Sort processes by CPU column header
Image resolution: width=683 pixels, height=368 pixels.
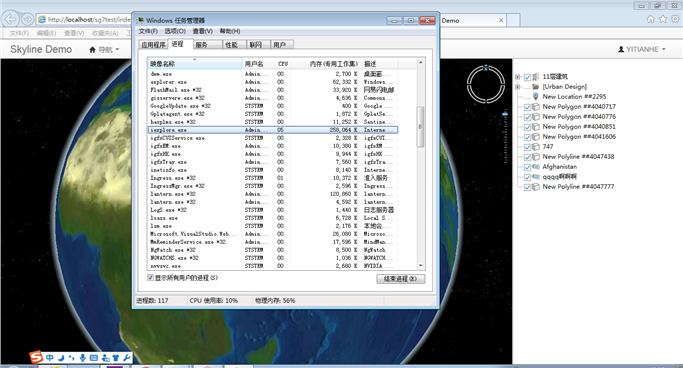283,64
